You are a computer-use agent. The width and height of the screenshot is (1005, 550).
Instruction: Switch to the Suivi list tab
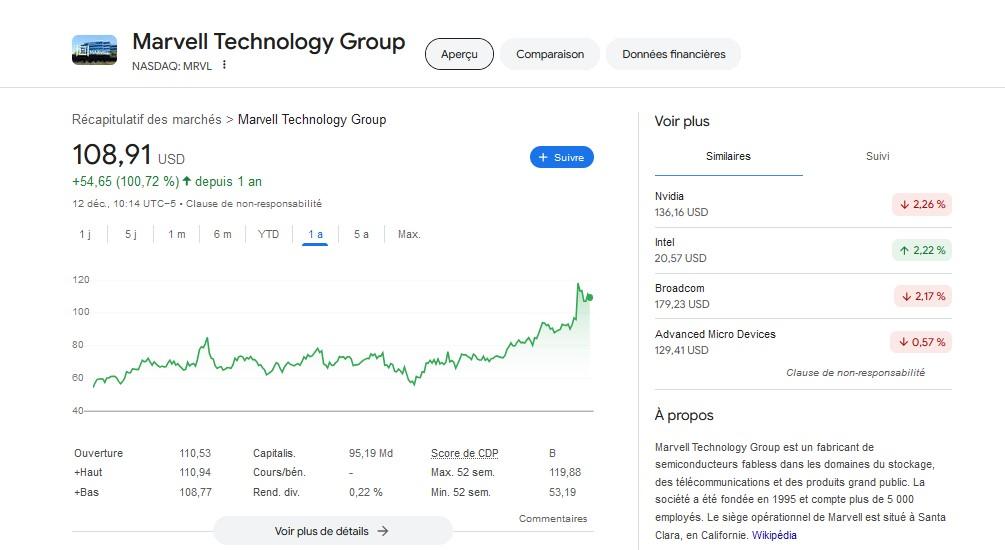(877, 156)
